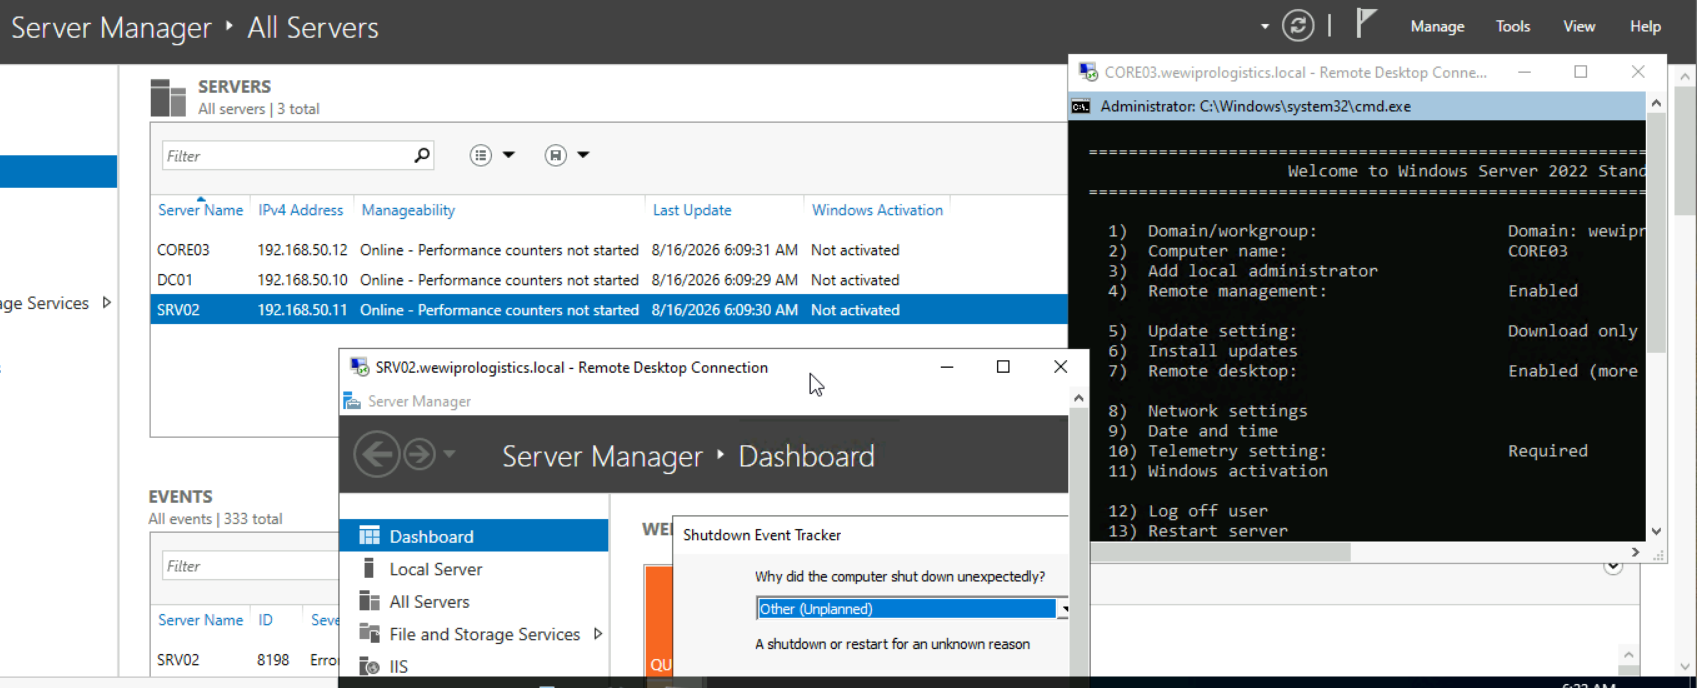Sort by IPv4 Address column header
The height and width of the screenshot is (688, 1697).
(x=300, y=210)
